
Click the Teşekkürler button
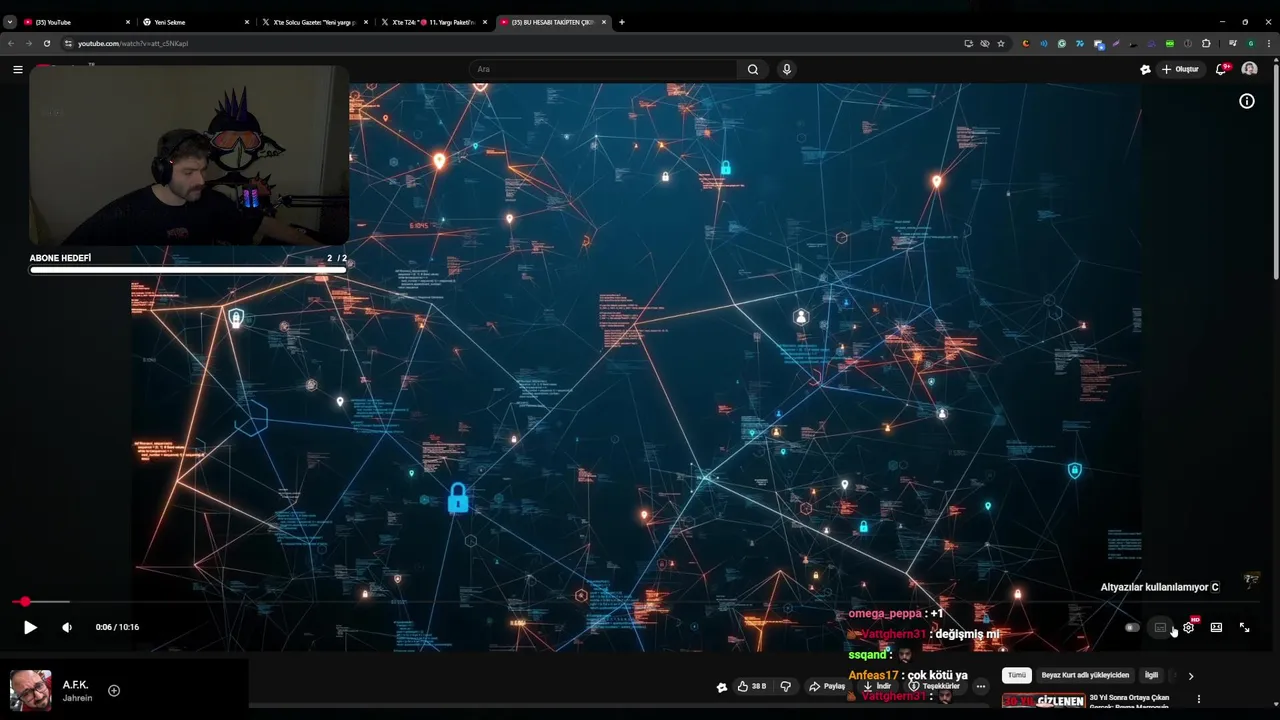pos(934,686)
